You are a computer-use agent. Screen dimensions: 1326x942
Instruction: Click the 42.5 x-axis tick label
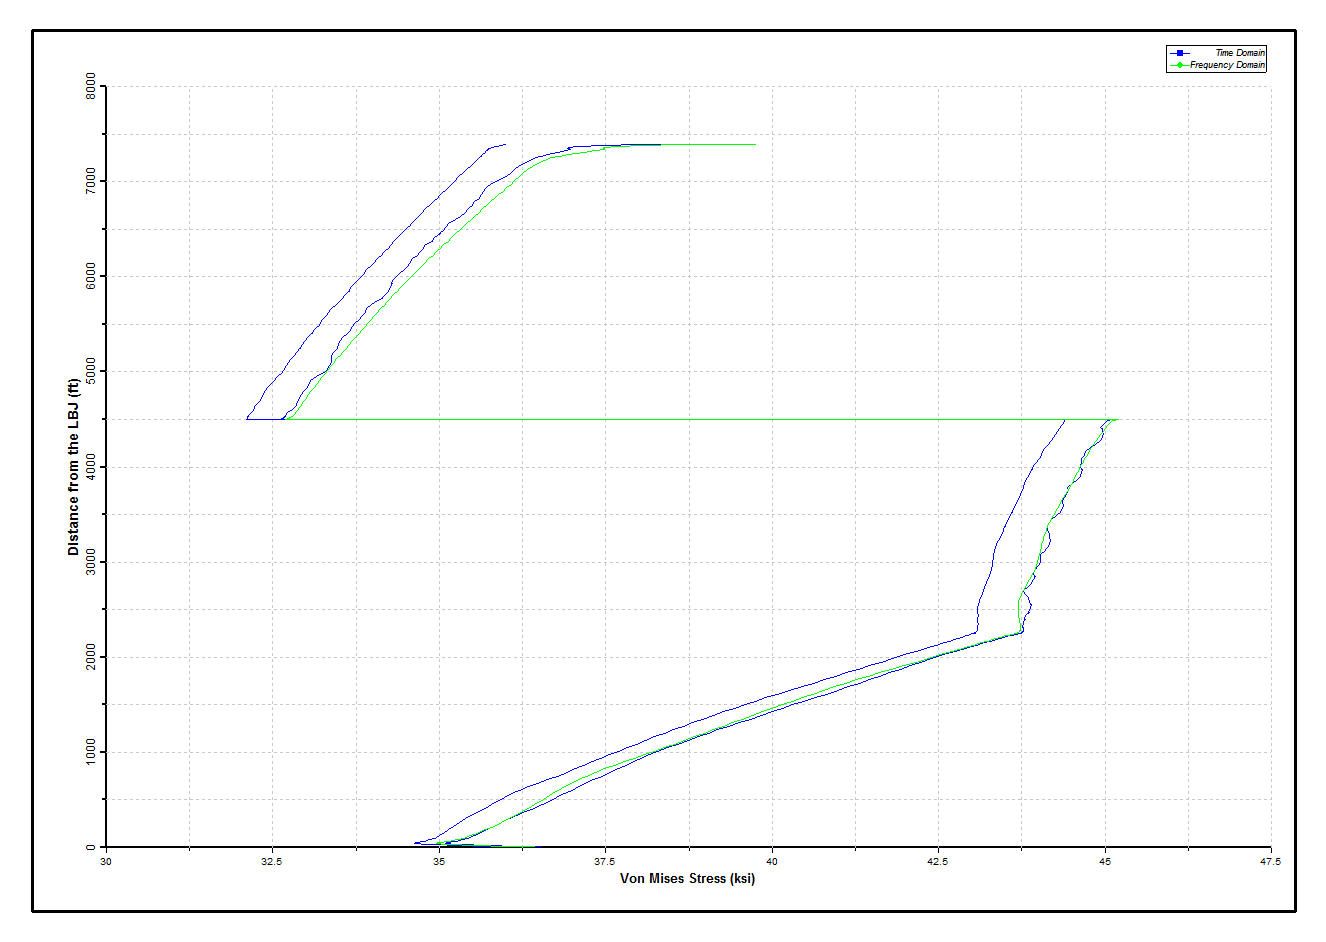click(938, 861)
